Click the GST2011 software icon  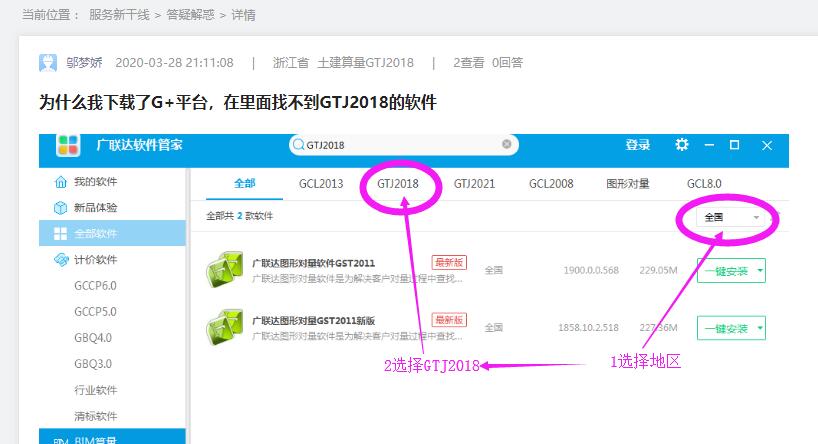pos(225,269)
